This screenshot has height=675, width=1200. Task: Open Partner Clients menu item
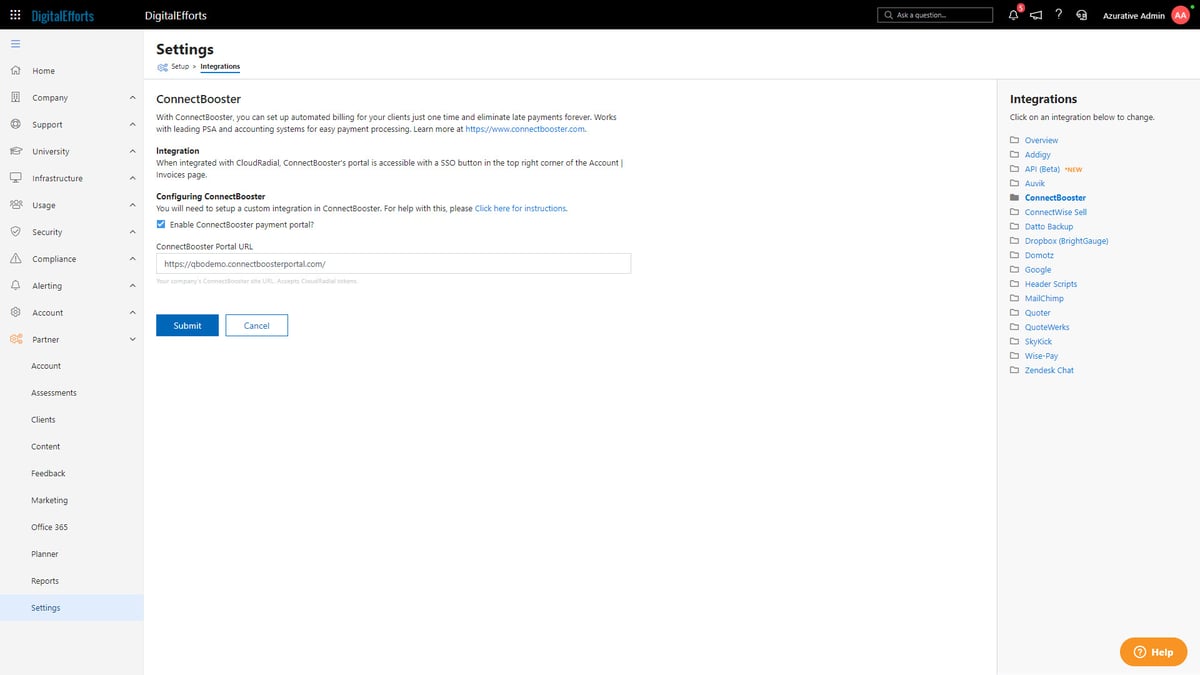[43, 420]
